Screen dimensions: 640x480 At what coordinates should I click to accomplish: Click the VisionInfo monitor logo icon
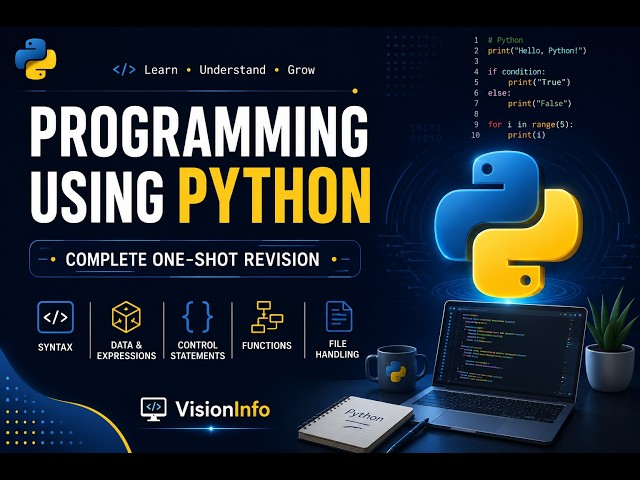coord(153,409)
